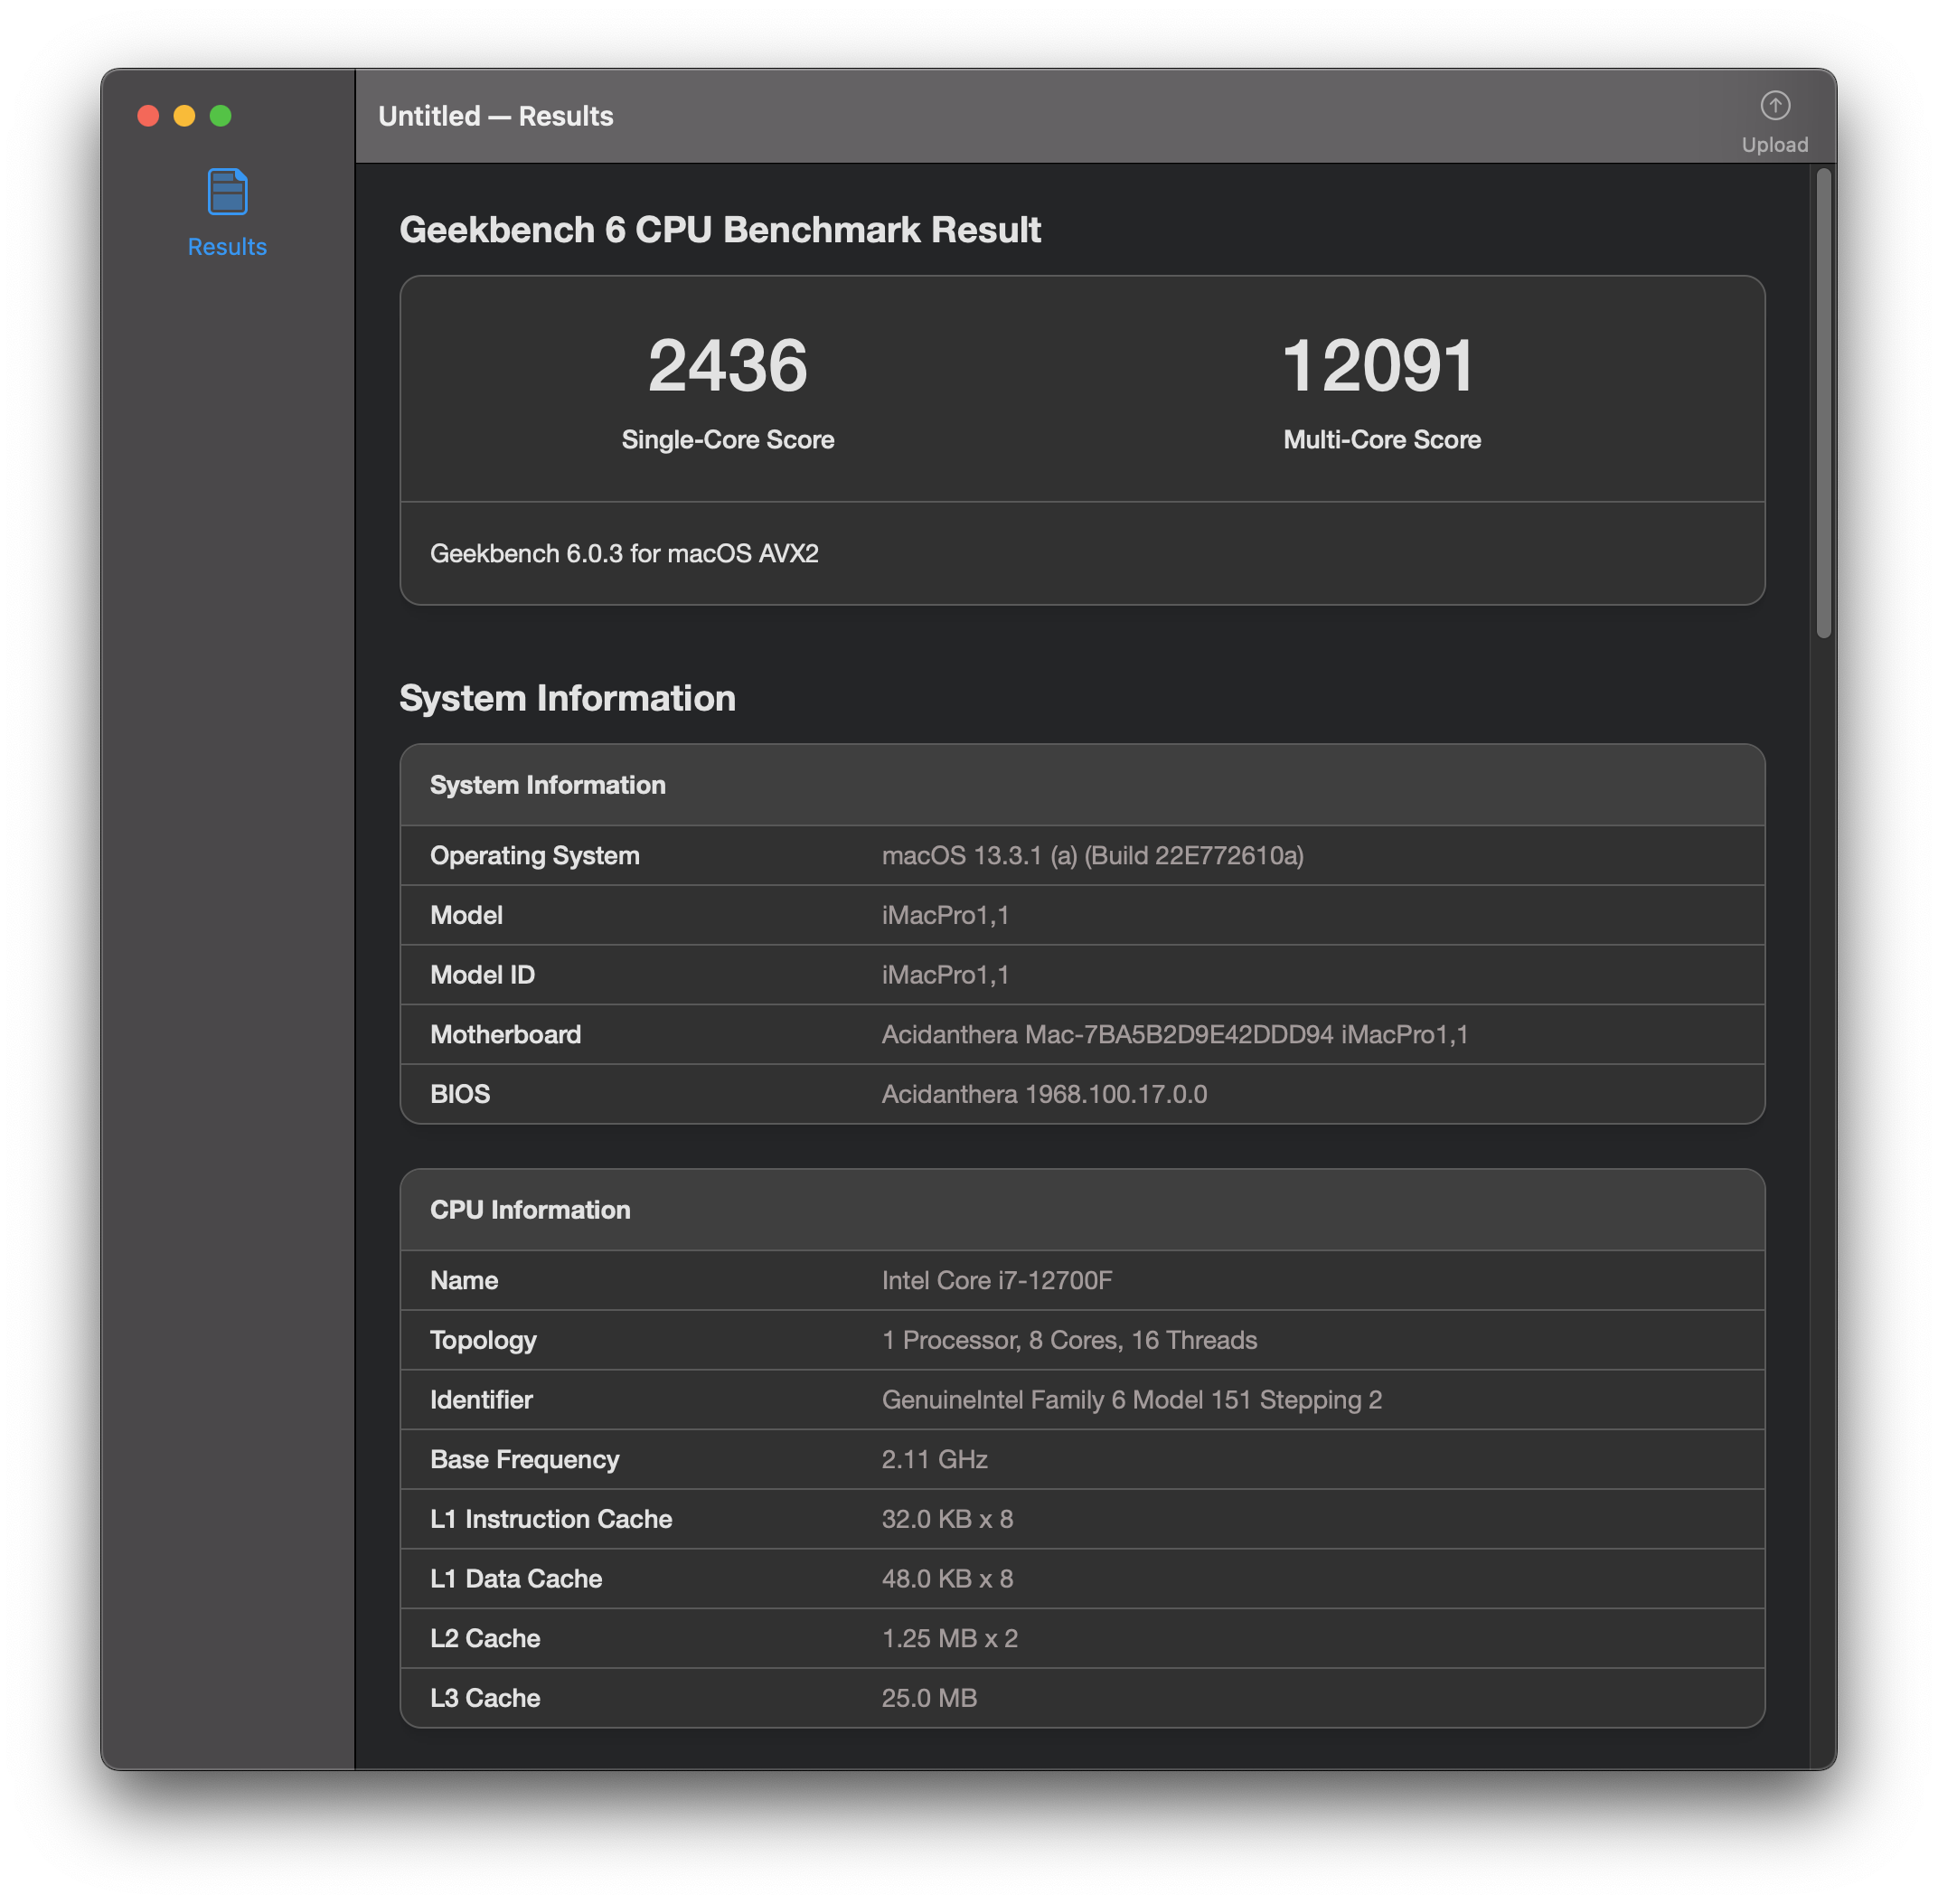Click the Results sidebar document icon

(227, 191)
